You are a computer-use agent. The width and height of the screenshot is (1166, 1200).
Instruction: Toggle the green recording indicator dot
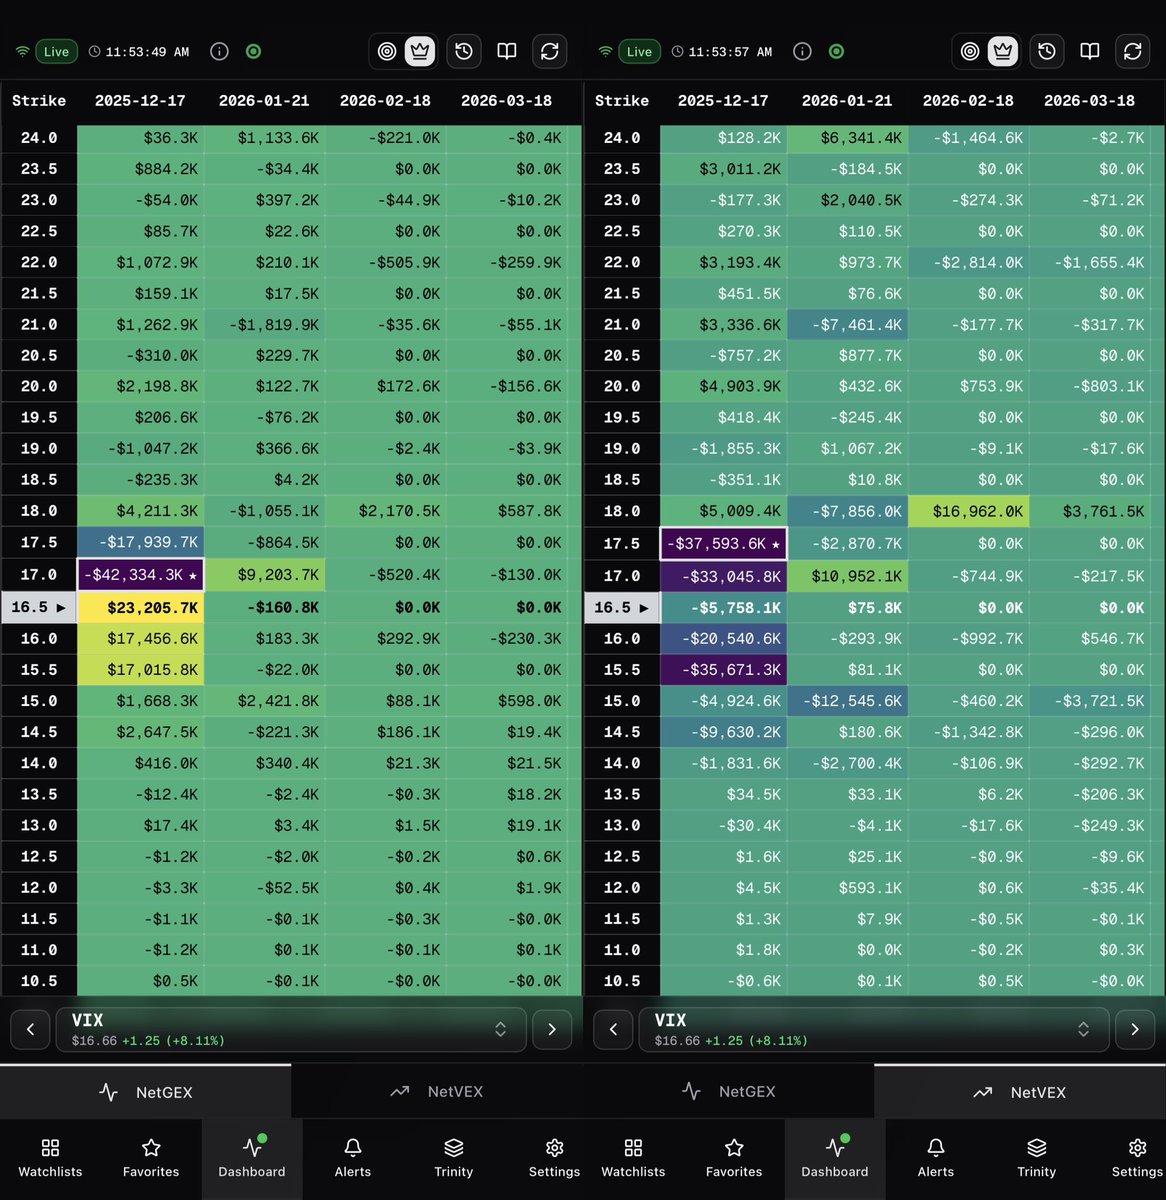click(253, 51)
